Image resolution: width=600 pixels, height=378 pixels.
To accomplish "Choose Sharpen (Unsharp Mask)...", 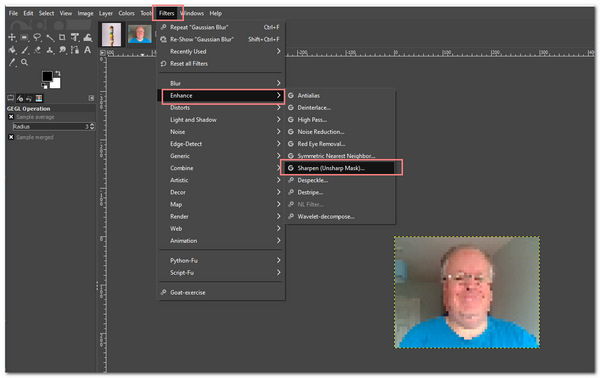I will (340, 168).
